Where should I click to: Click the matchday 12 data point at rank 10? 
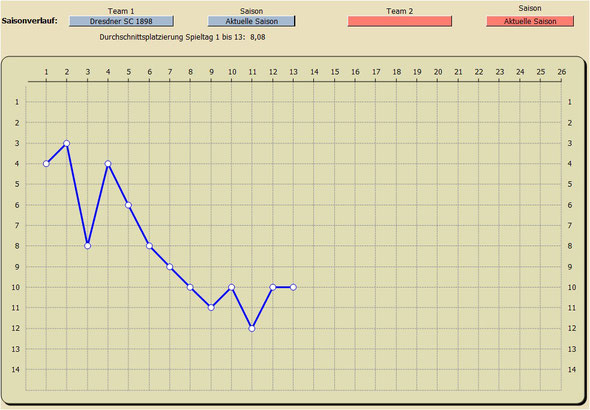[273, 287]
